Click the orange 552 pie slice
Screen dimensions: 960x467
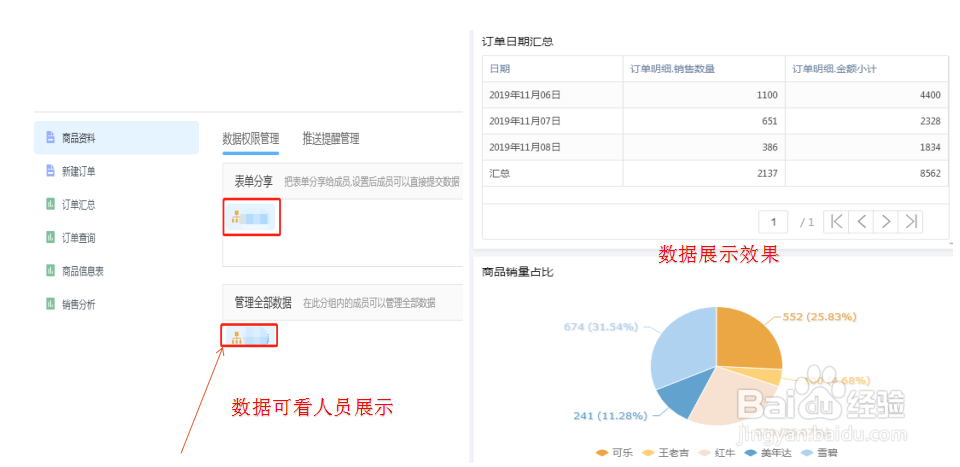pyautogui.click(x=746, y=340)
